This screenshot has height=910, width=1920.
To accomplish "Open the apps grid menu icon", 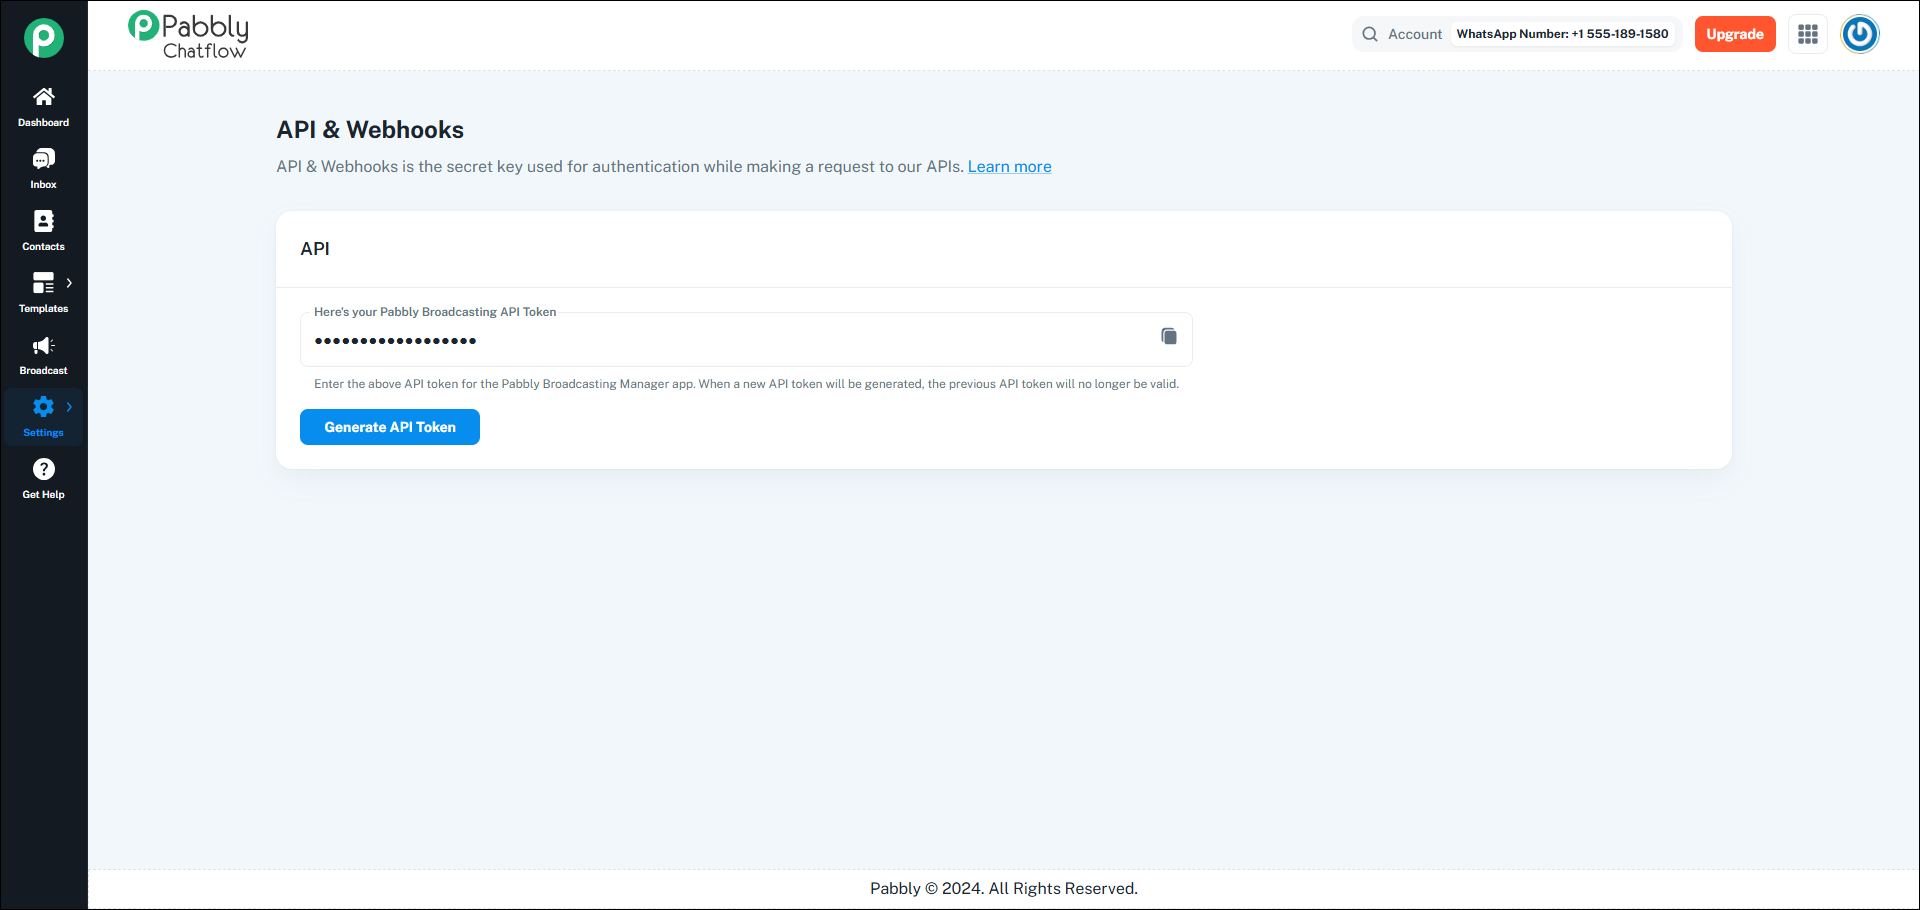I will (1808, 34).
